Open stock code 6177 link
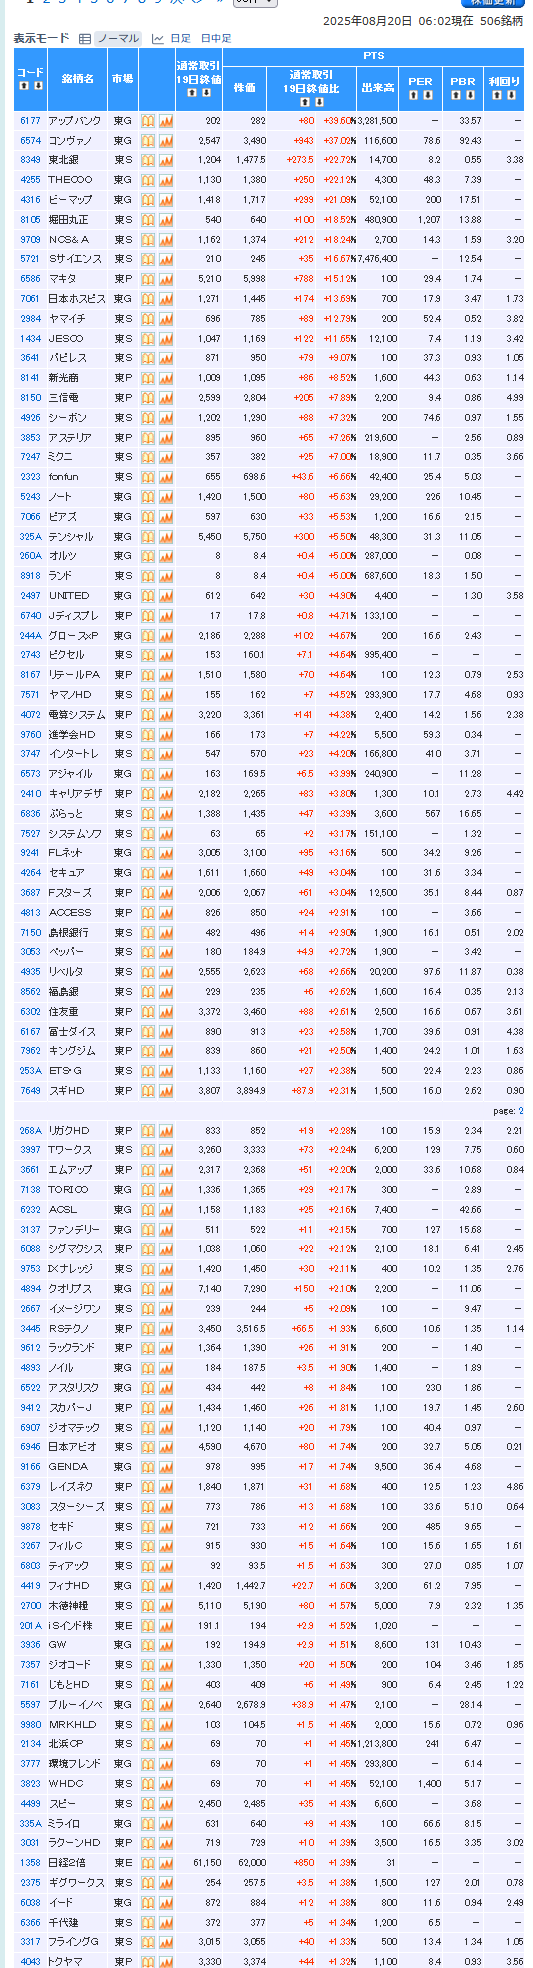 [x=30, y=121]
